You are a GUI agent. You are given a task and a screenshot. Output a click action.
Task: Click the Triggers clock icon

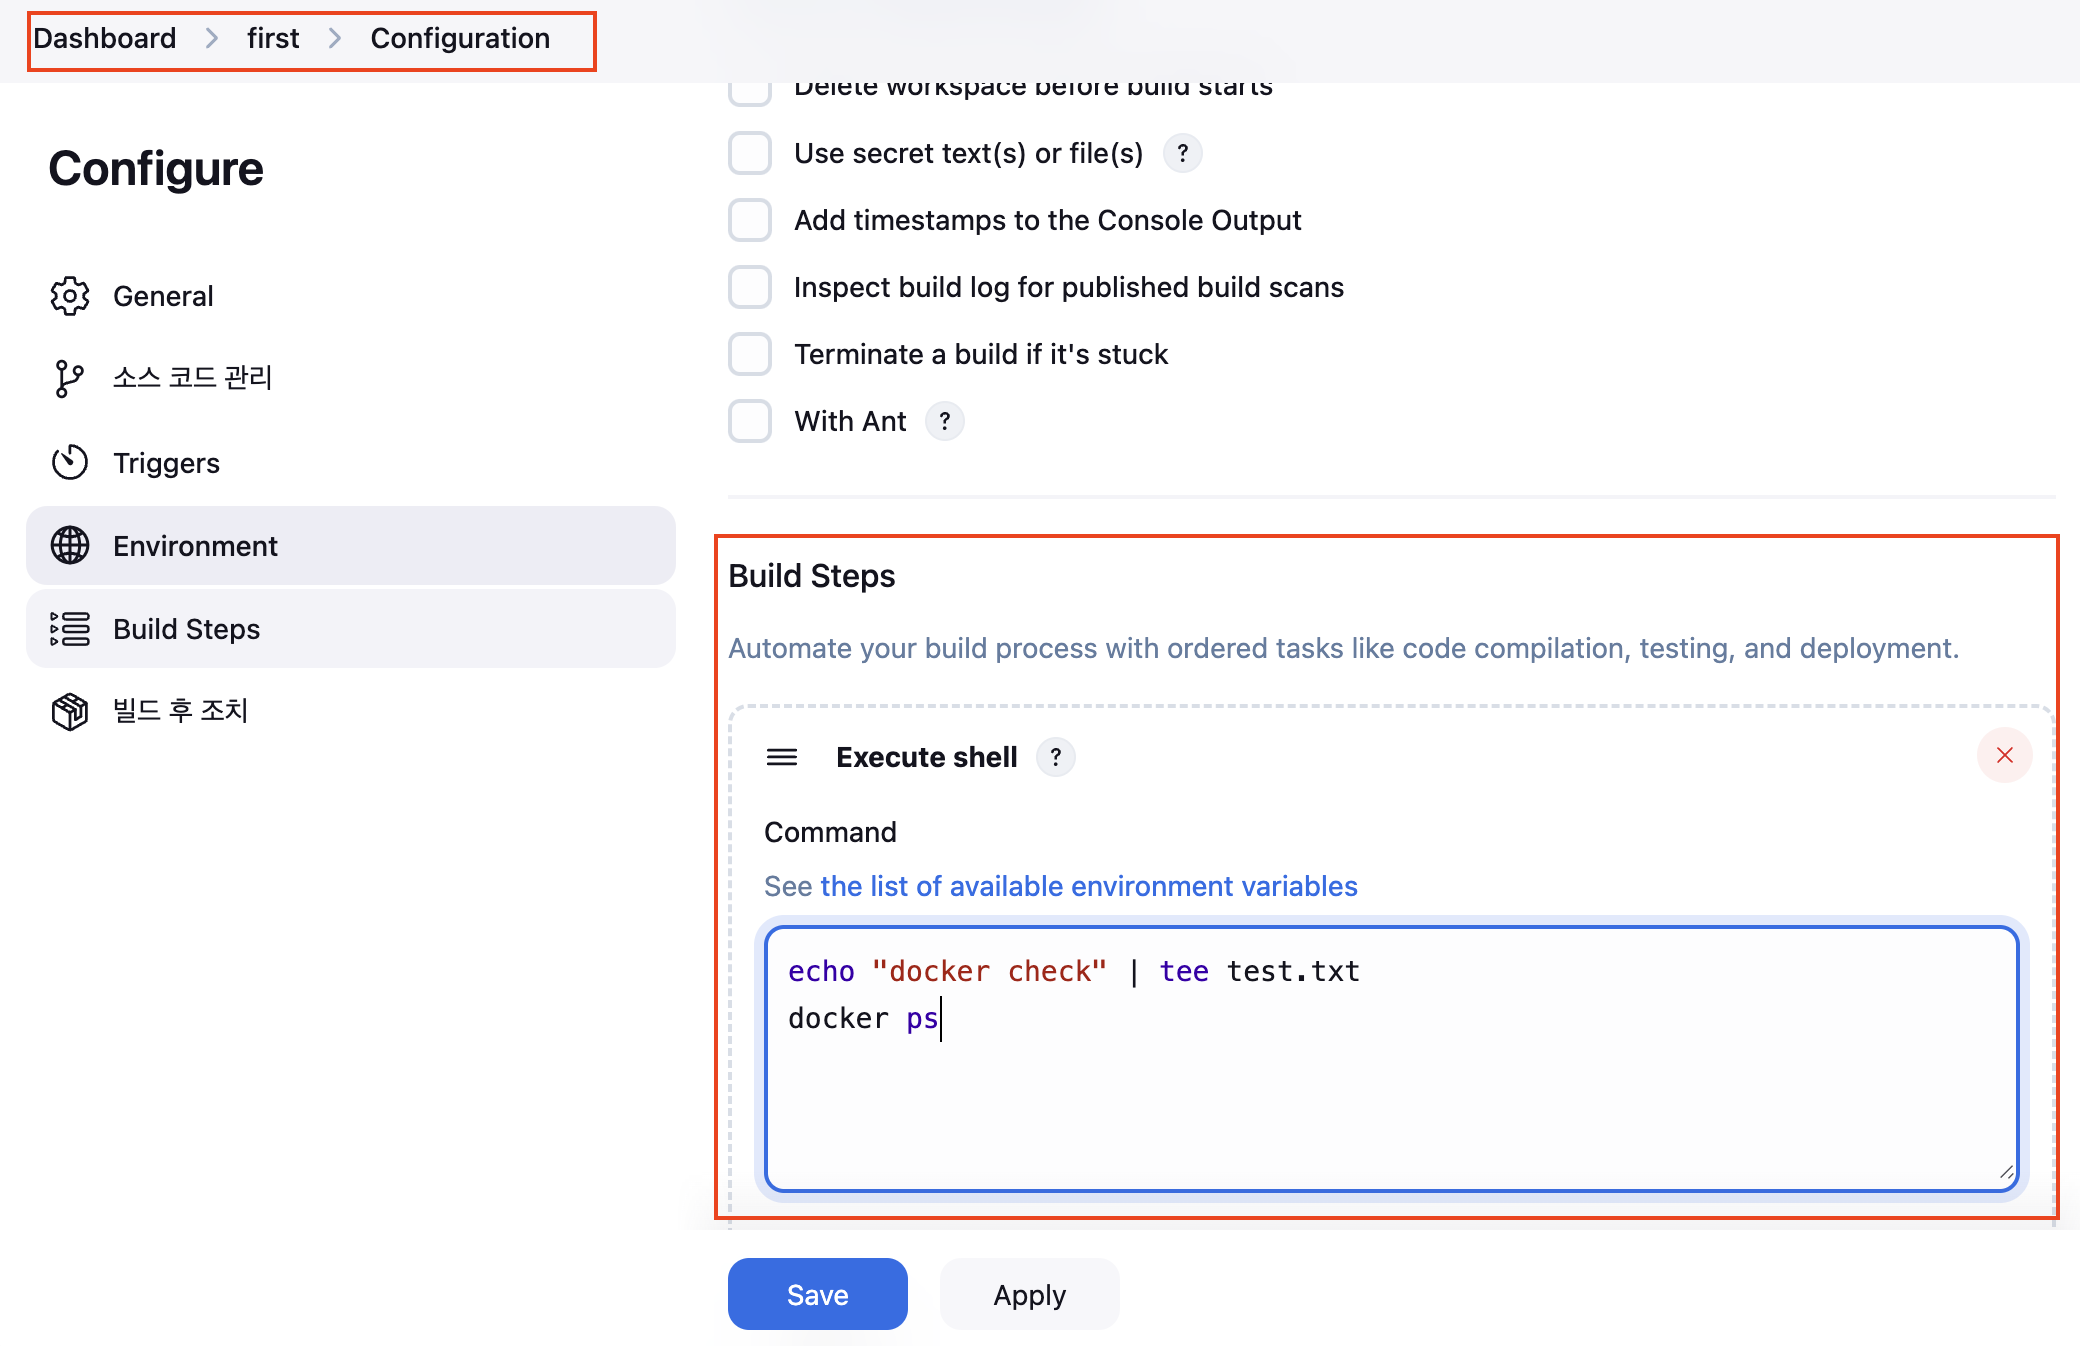tap(70, 462)
